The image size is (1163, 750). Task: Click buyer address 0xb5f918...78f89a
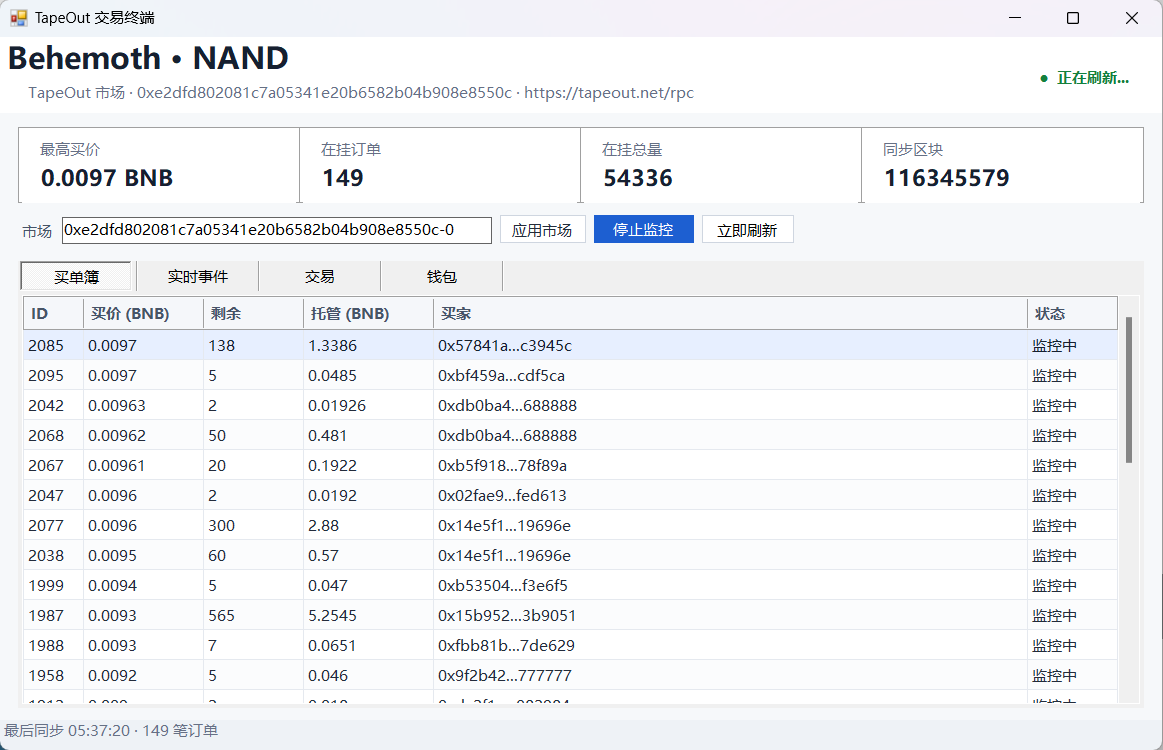pyautogui.click(x=502, y=466)
